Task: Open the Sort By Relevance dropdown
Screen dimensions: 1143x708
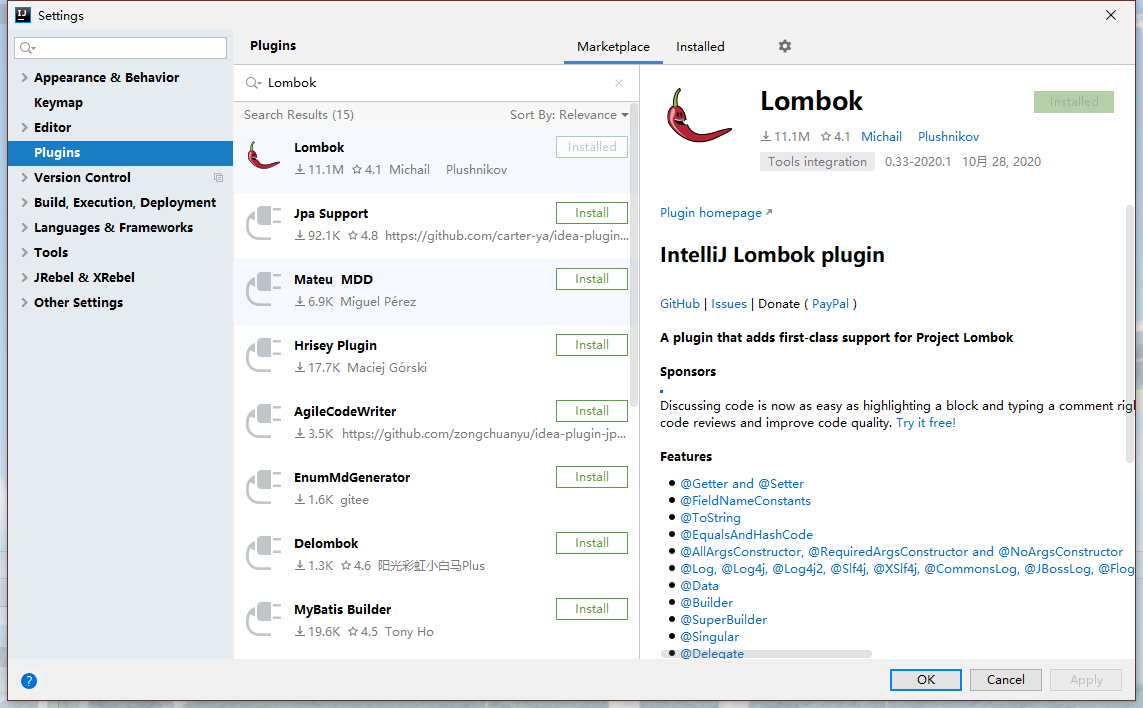Action: 569,115
